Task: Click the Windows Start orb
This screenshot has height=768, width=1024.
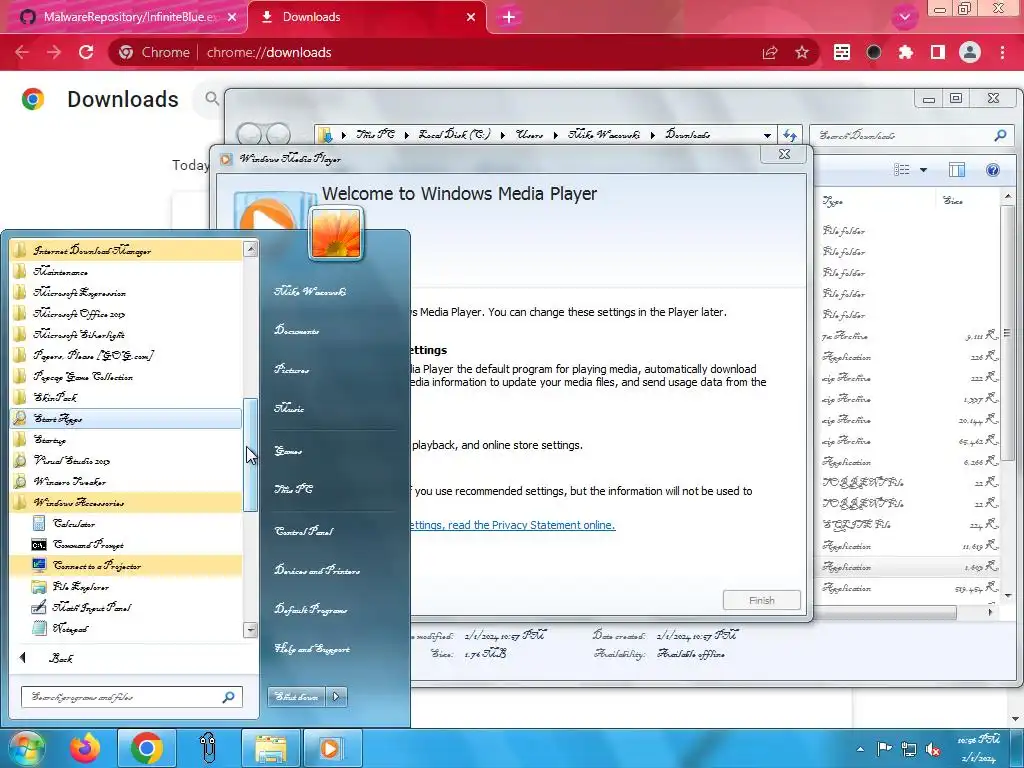Action: (25, 748)
